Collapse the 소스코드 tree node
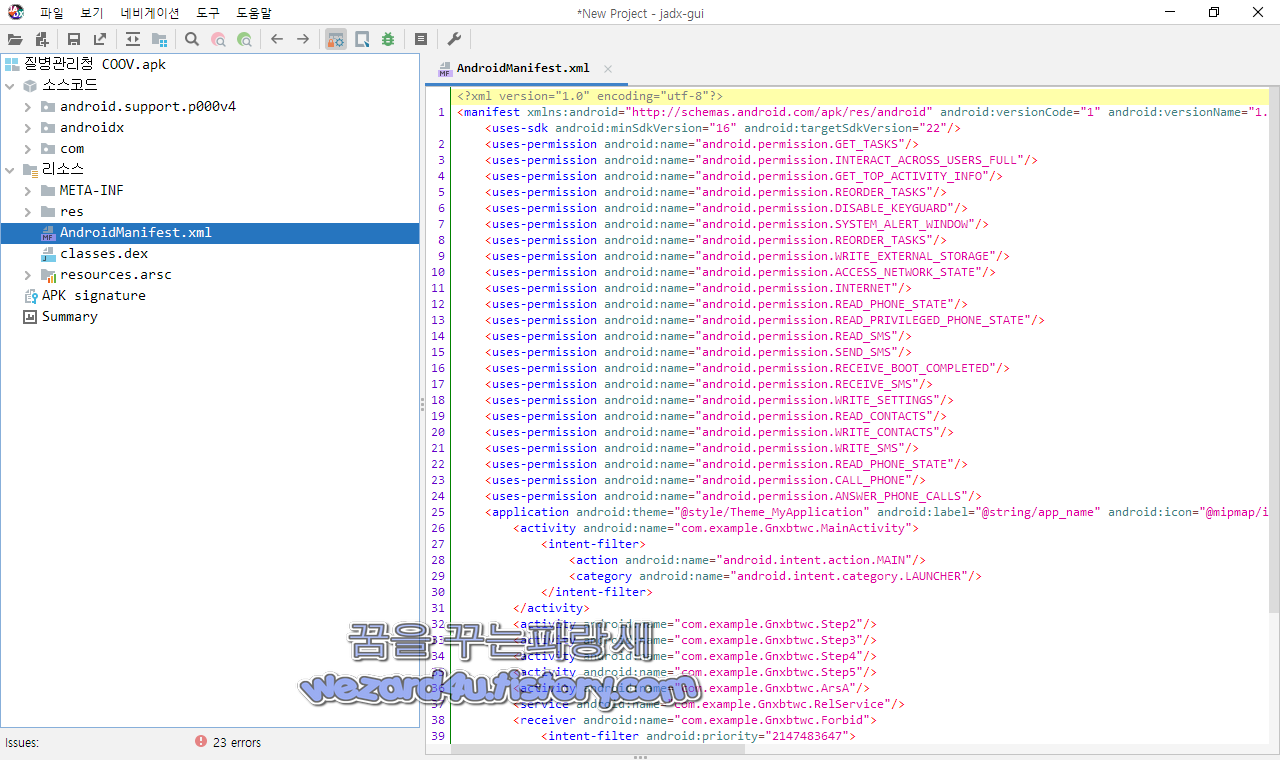Screen dimensions: 1280x760 pyautogui.click(x=10, y=85)
